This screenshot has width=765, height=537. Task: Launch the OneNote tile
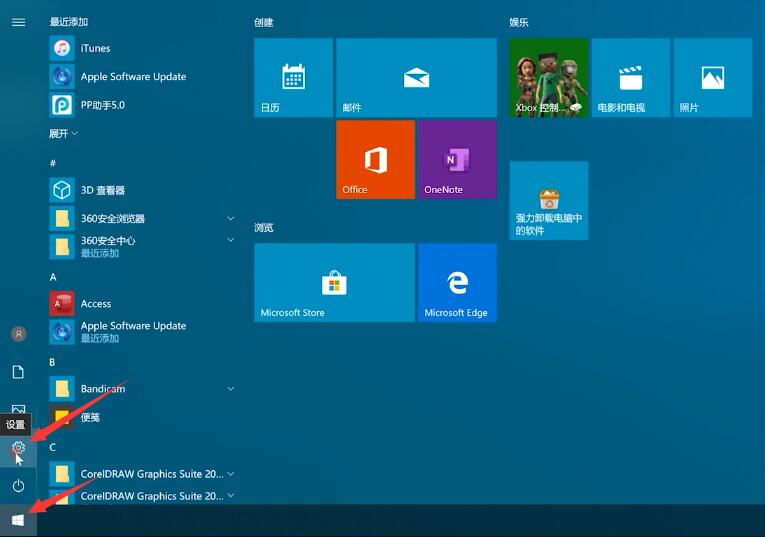coord(458,159)
